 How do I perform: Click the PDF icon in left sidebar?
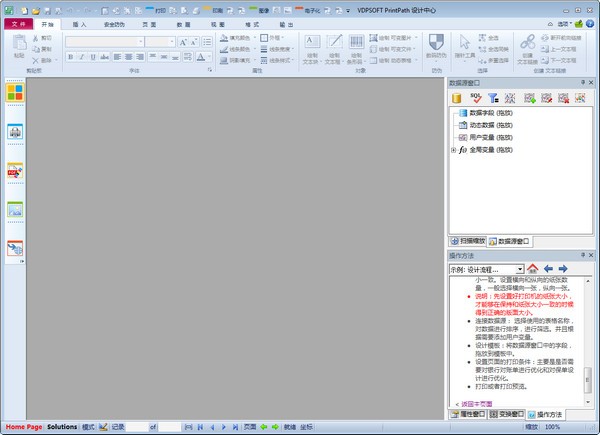point(15,171)
